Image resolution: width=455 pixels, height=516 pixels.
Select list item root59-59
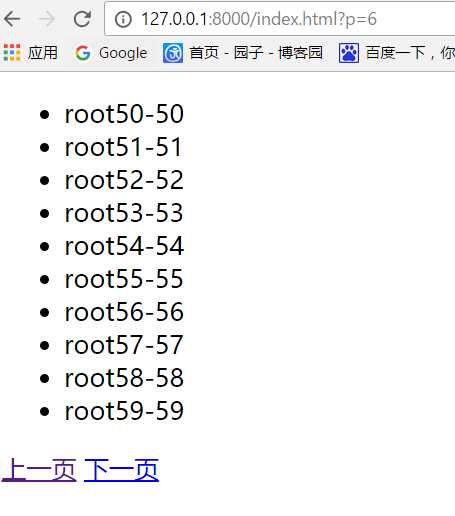124,411
